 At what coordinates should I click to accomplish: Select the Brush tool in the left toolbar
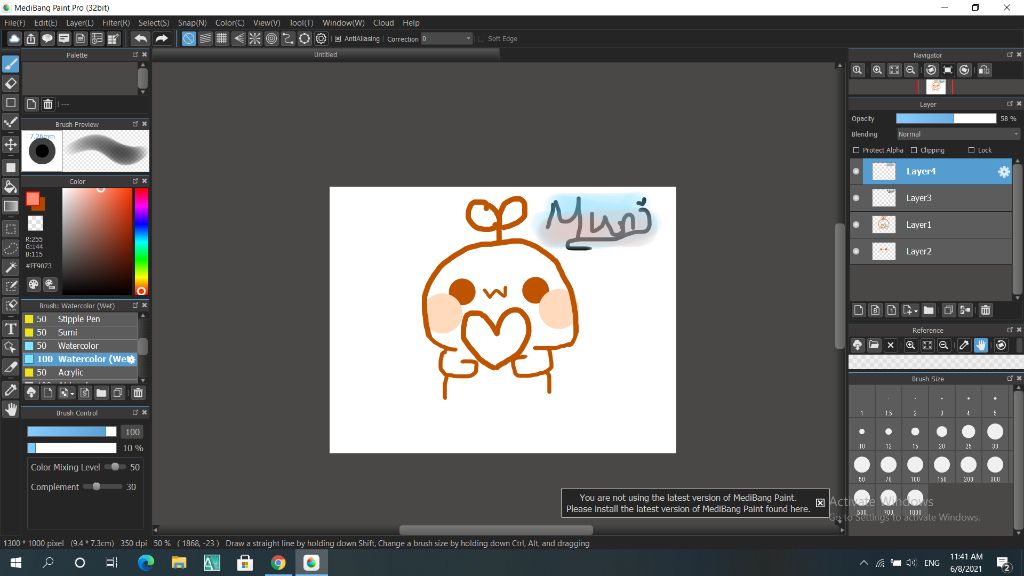(x=10, y=64)
